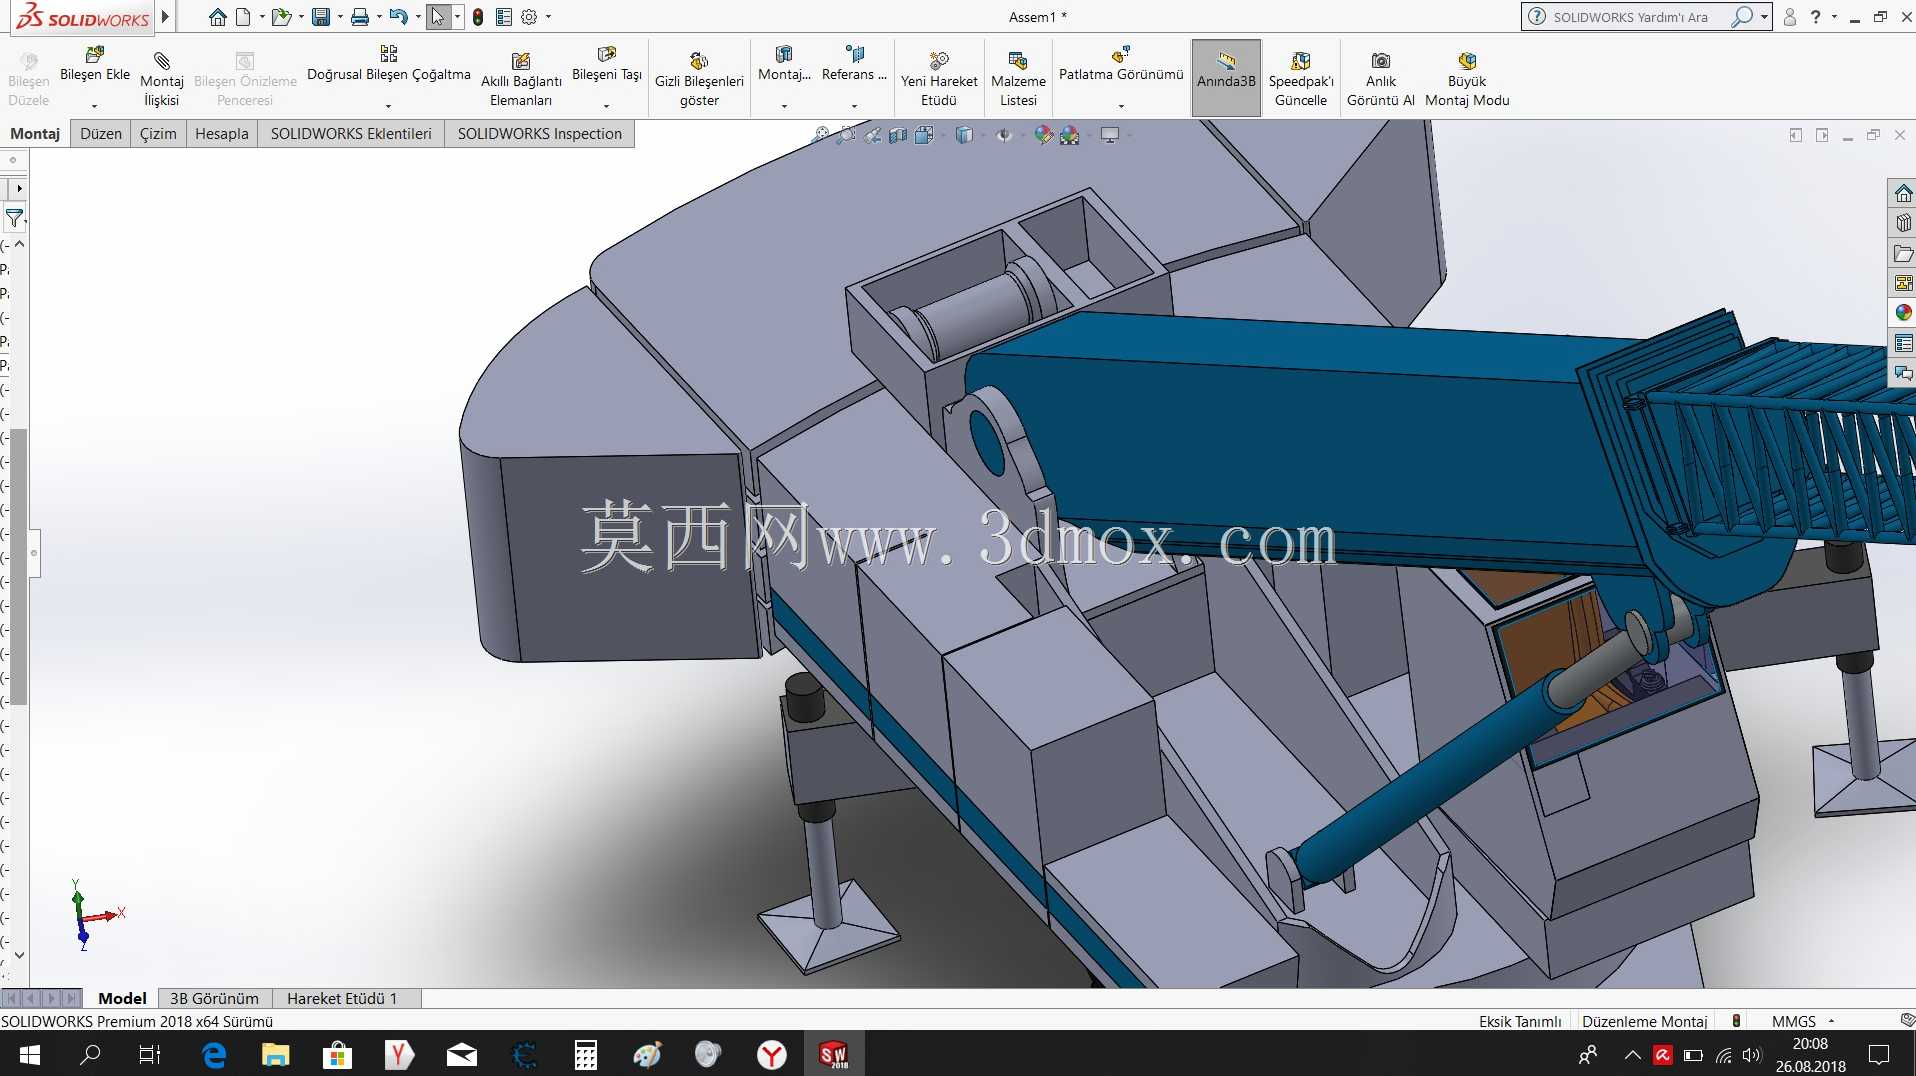
Task: Click the Patlatma Görünümü exploded view tool
Action: pos(1121,64)
